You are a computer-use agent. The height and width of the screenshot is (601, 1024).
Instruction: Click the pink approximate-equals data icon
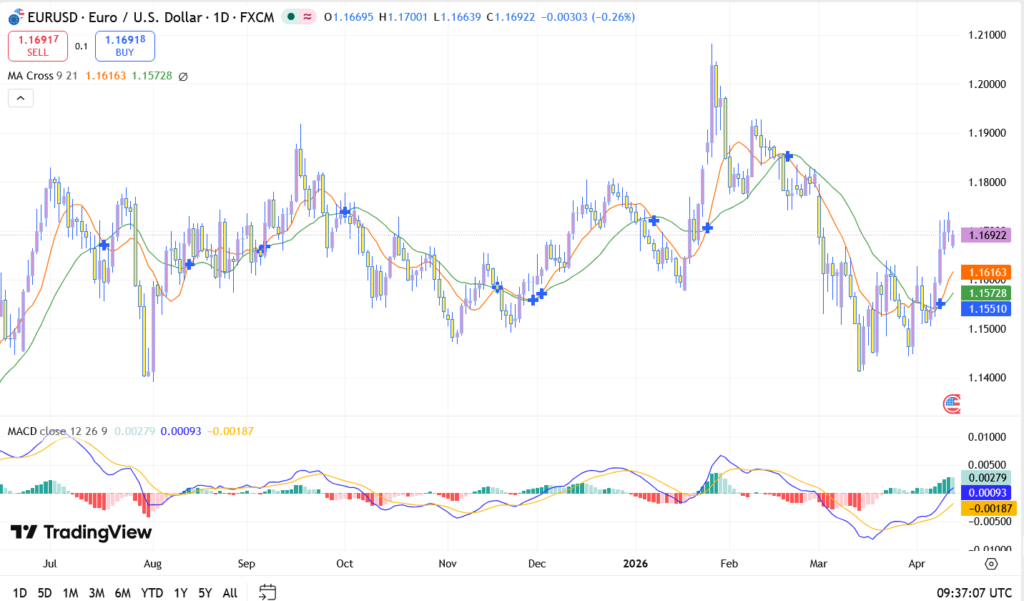click(x=307, y=17)
